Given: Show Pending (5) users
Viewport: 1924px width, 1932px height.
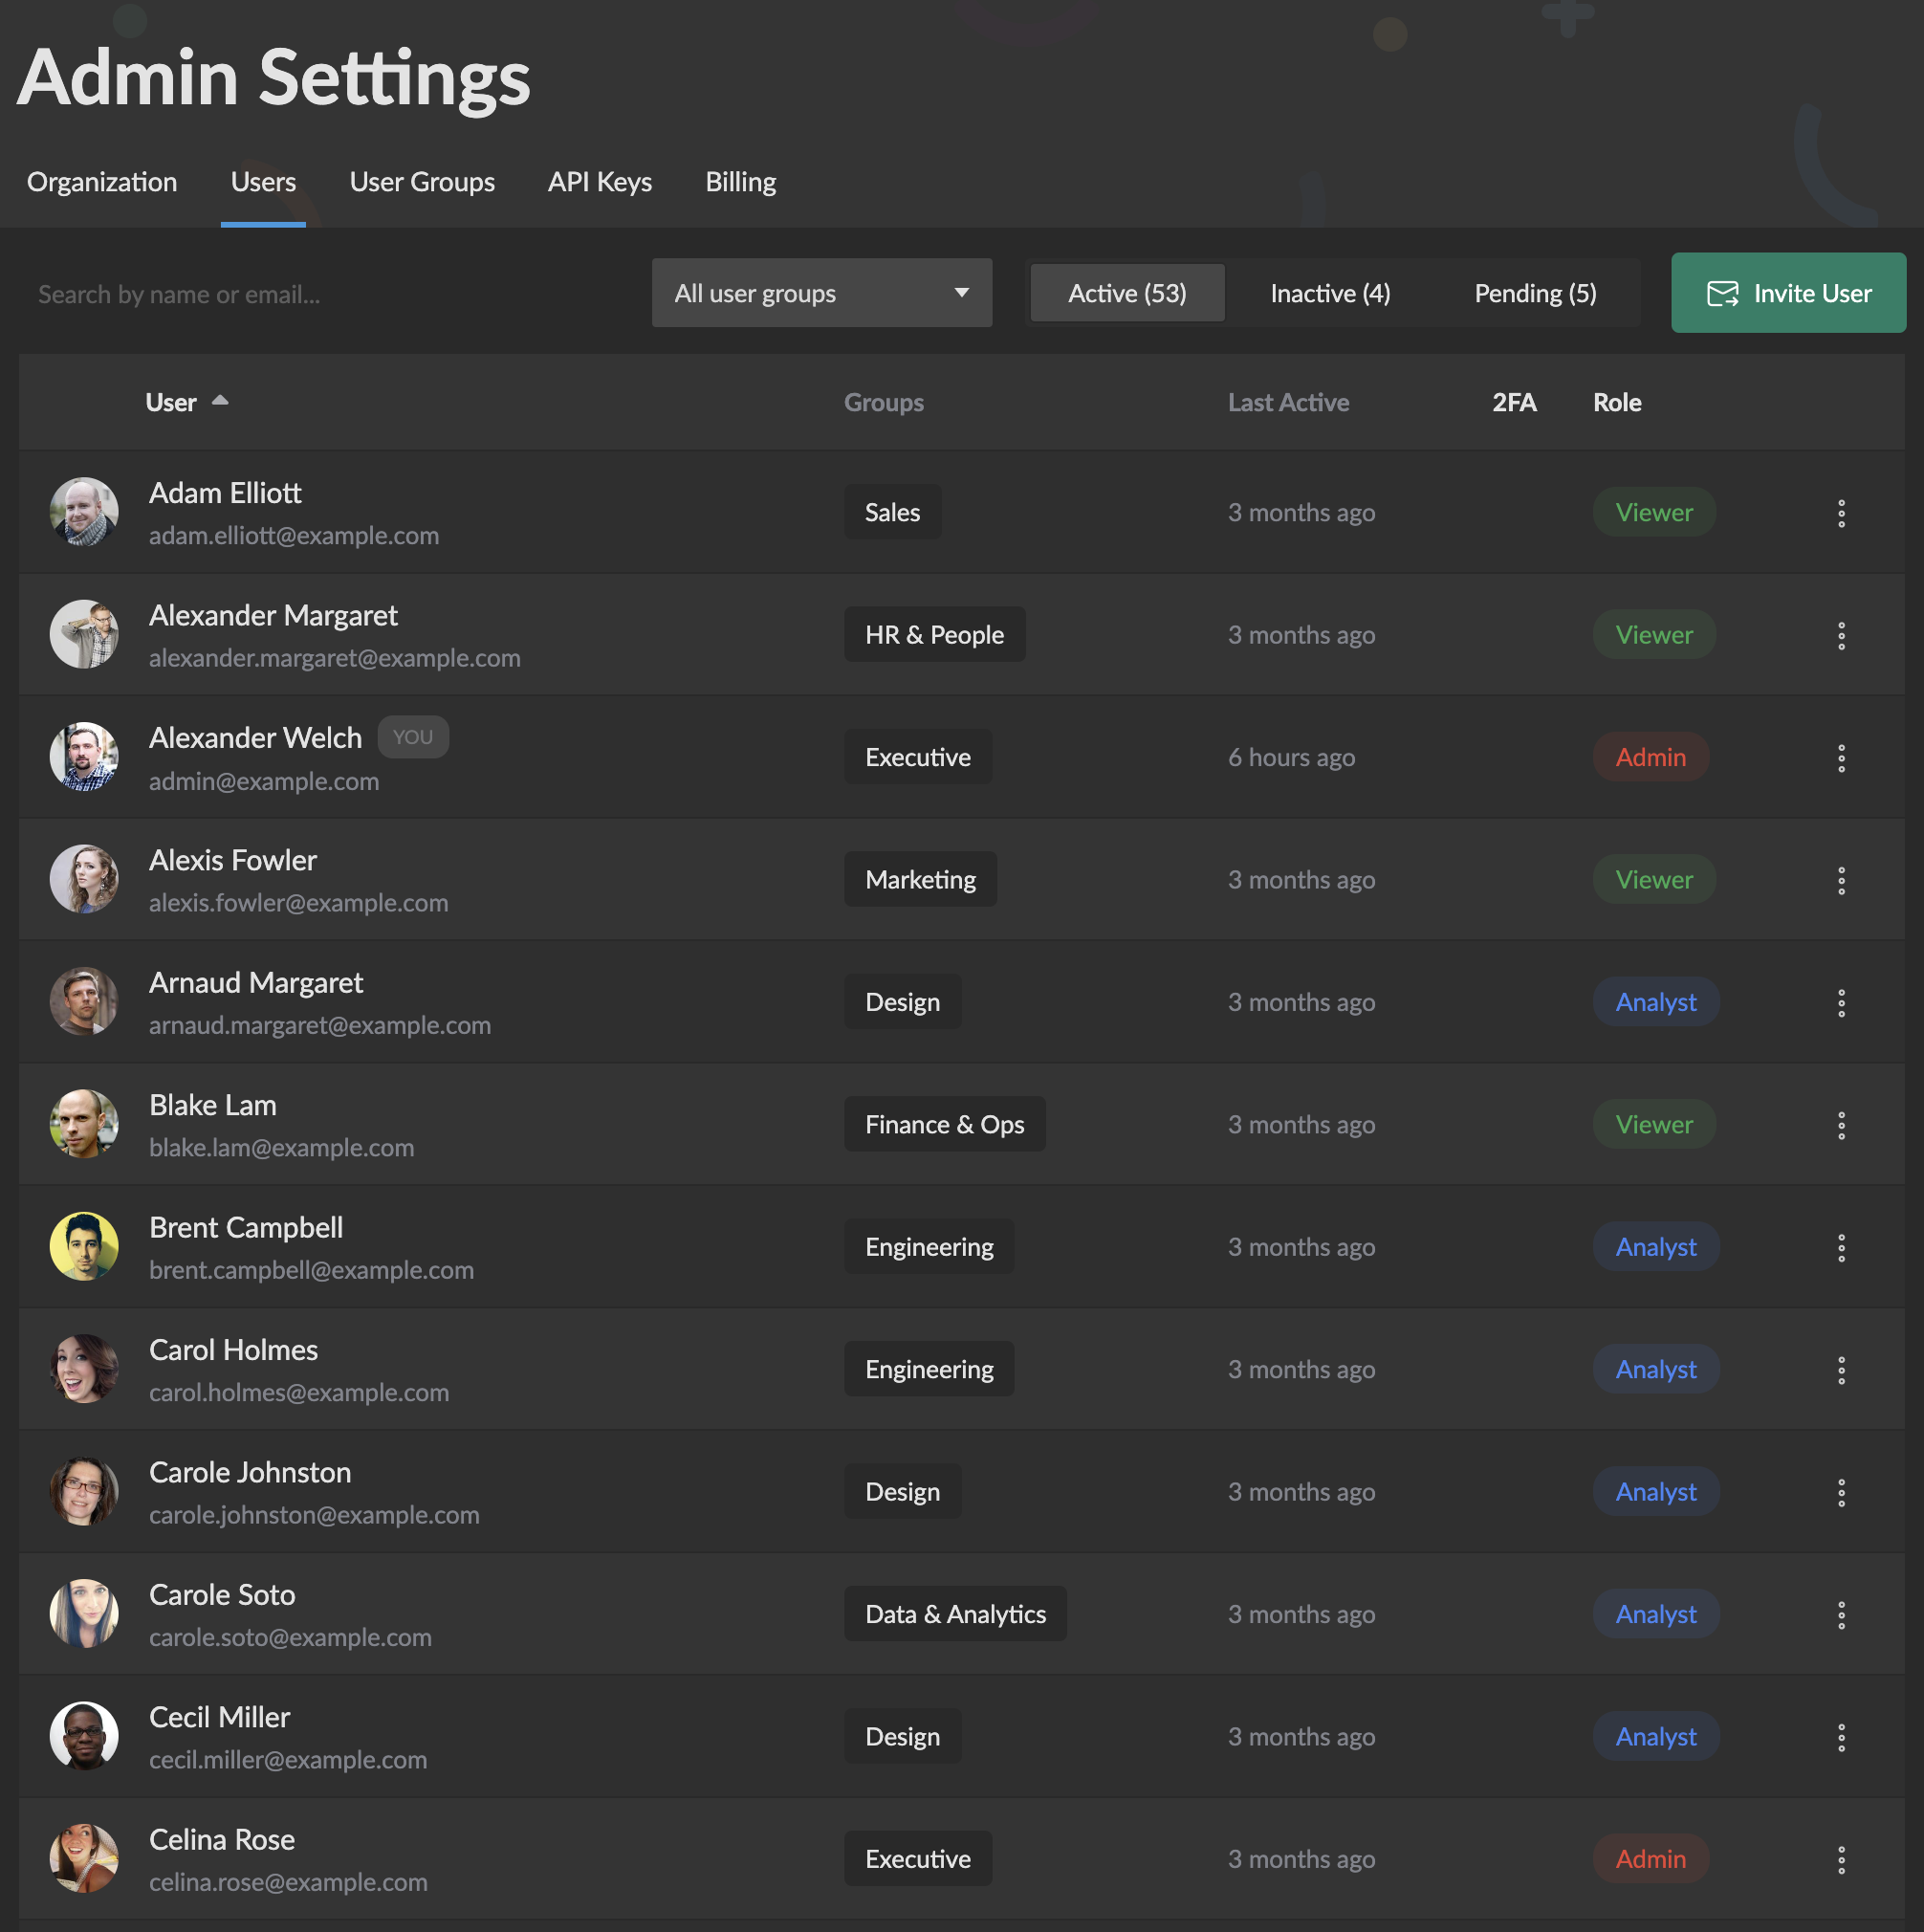Looking at the screenshot, I should pyautogui.click(x=1535, y=293).
